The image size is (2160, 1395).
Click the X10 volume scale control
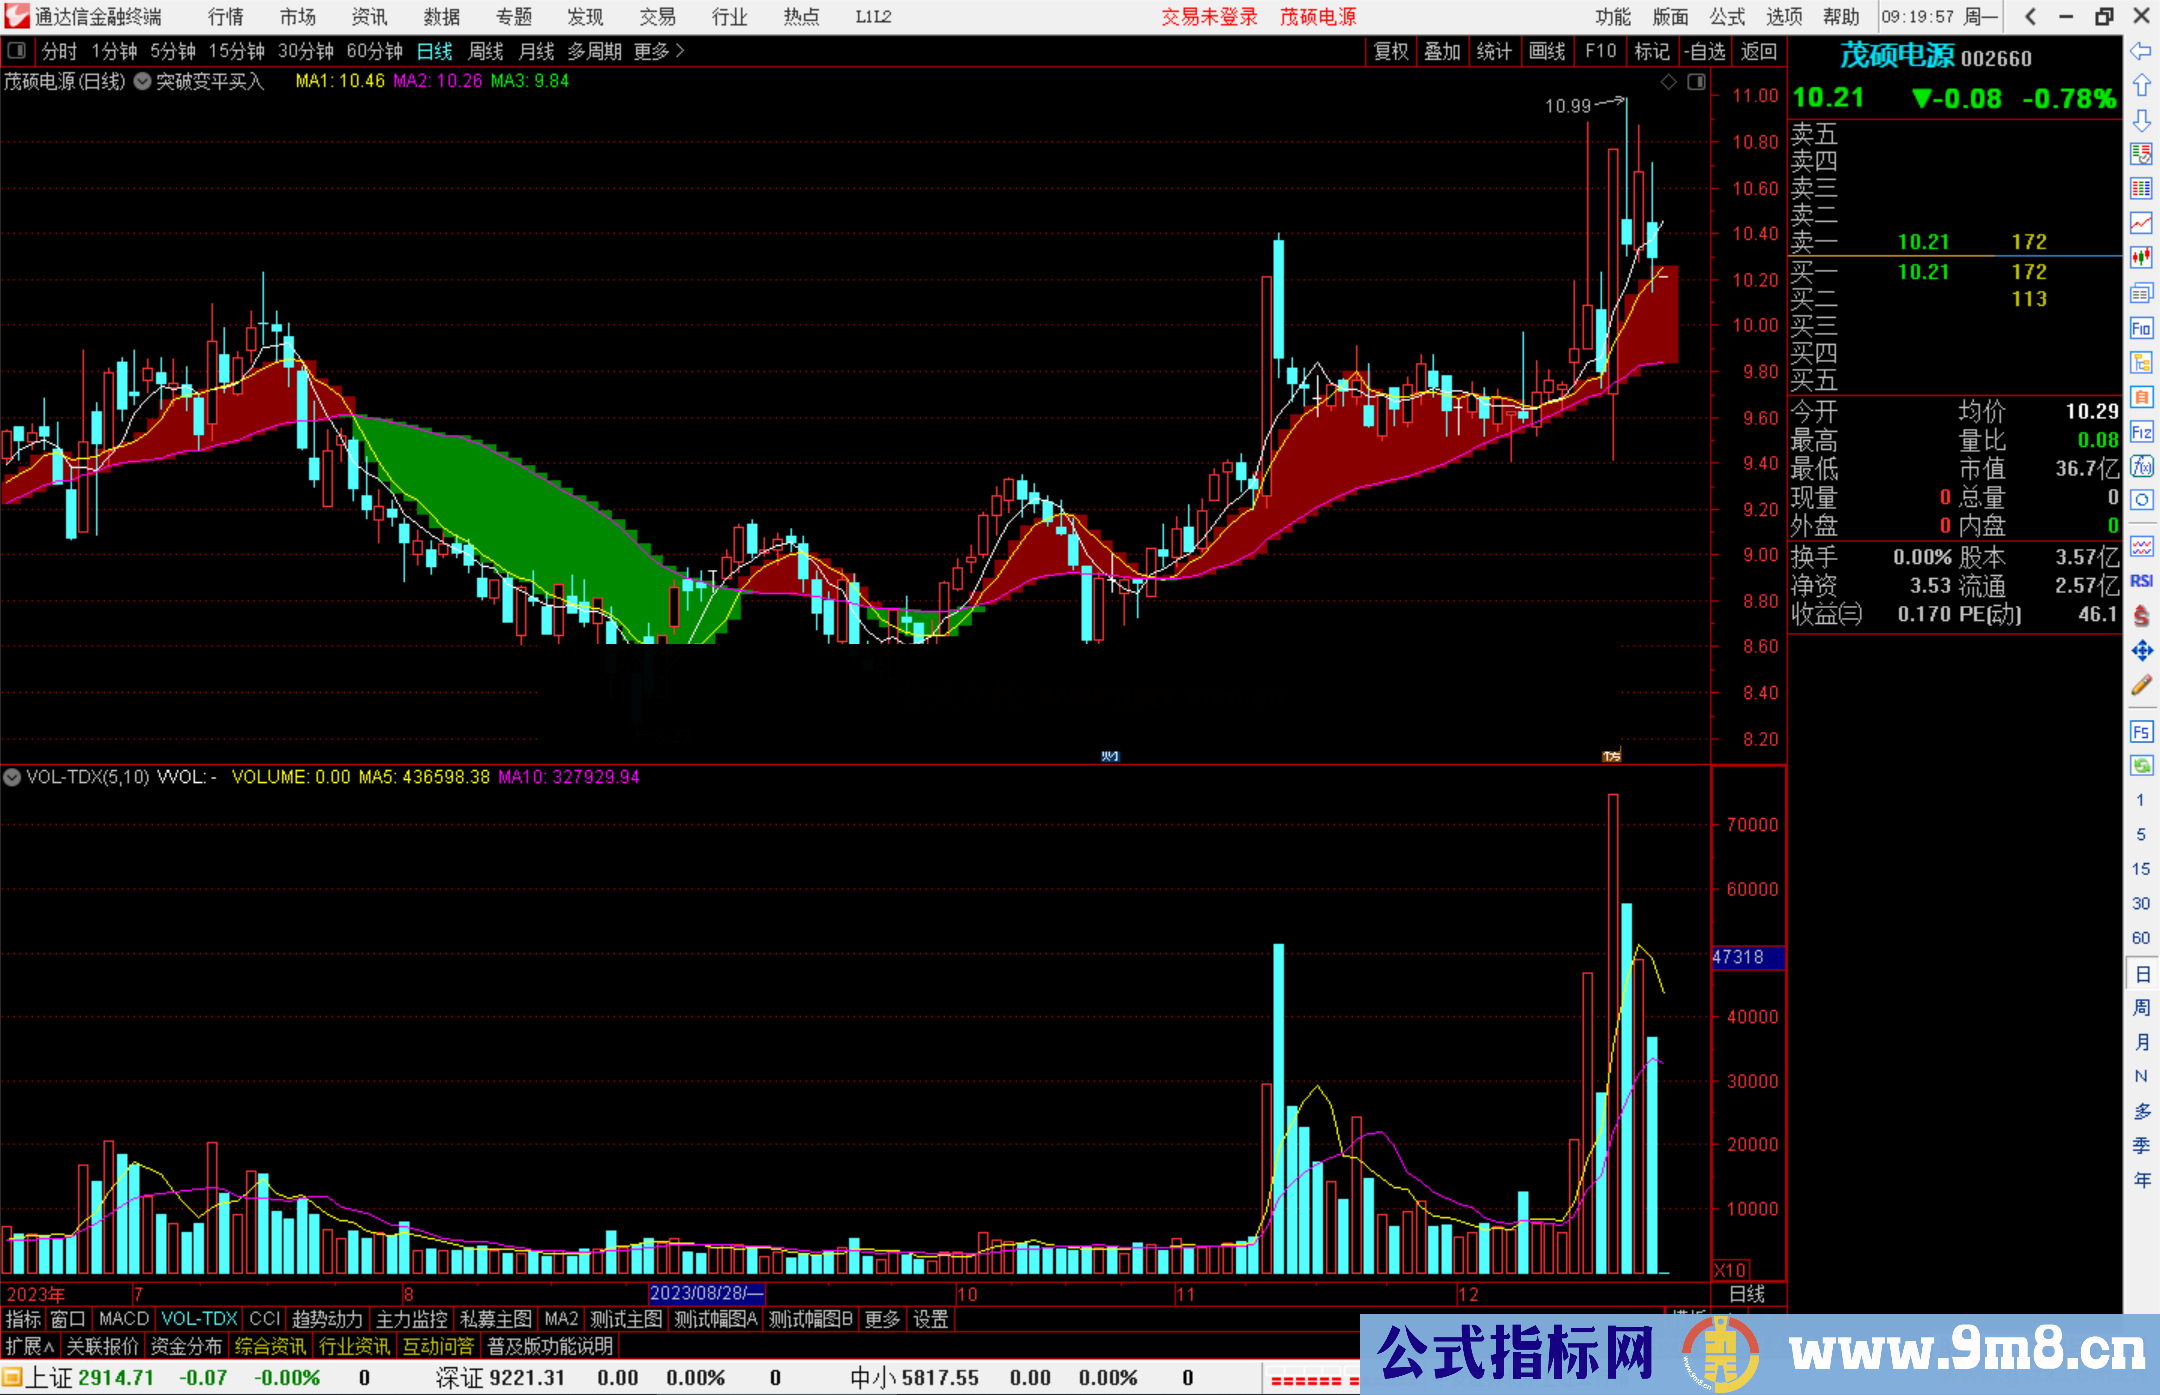pos(1731,1269)
